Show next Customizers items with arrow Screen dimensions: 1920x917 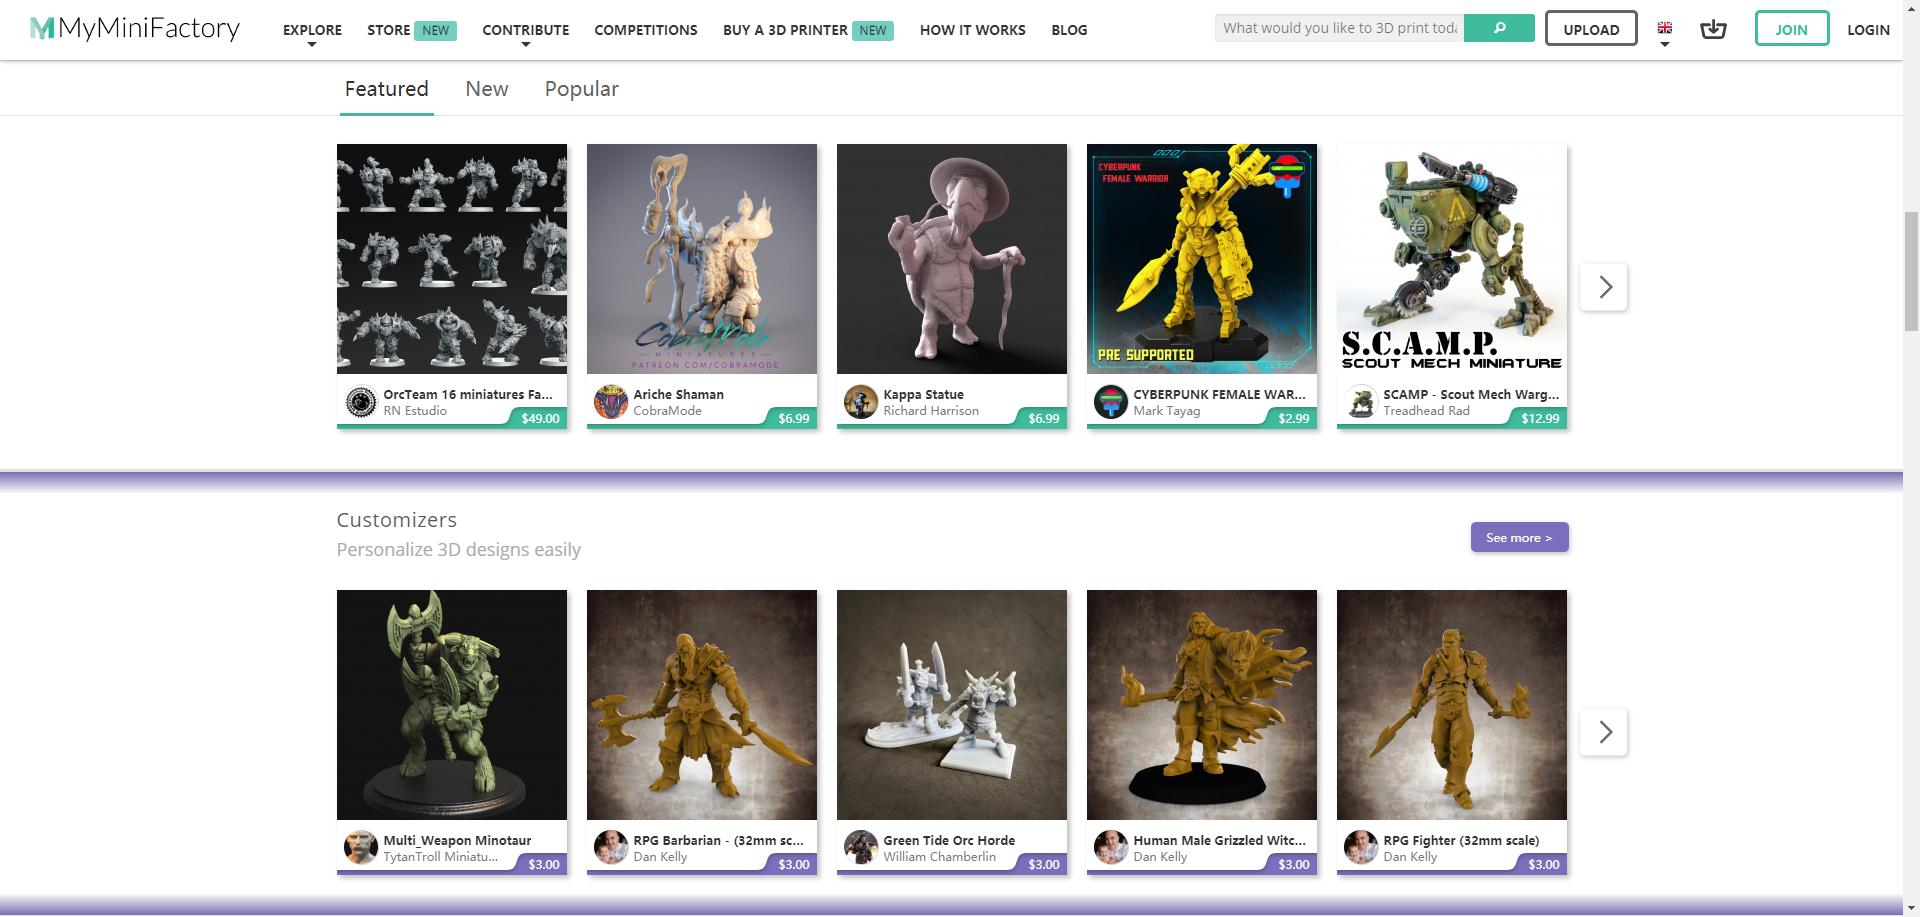pyautogui.click(x=1604, y=732)
